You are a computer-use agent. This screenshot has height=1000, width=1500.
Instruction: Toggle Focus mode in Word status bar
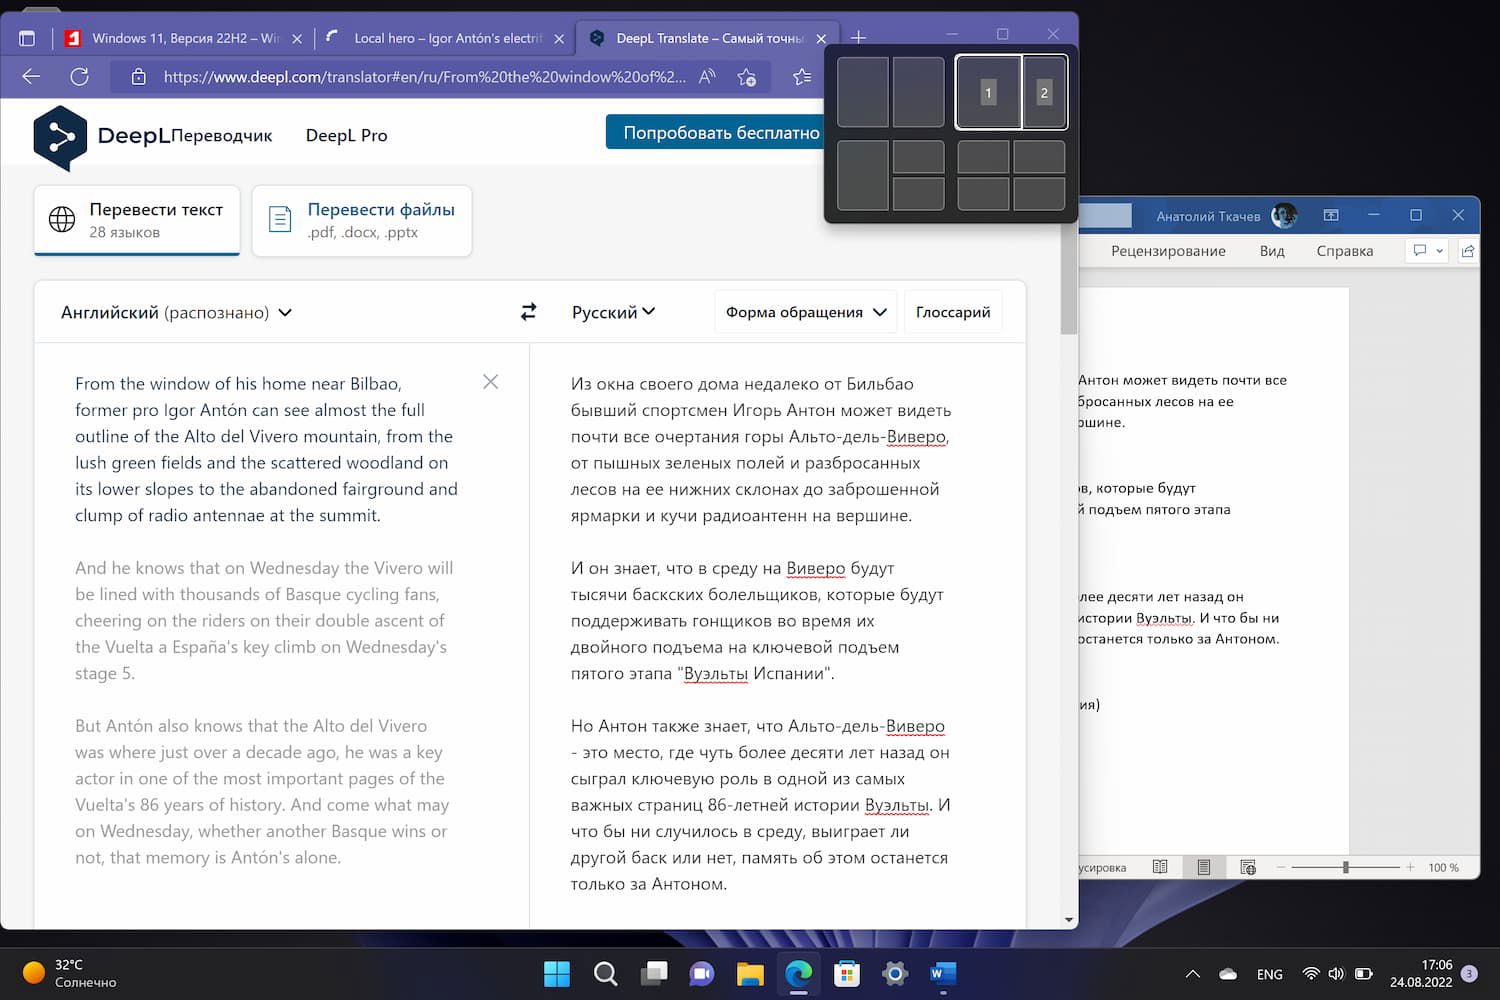pyautogui.click(x=1103, y=867)
